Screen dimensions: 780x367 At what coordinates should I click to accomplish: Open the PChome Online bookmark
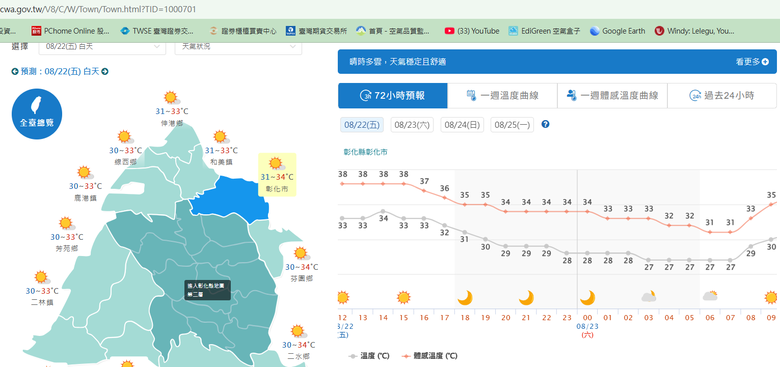pos(70,31)
